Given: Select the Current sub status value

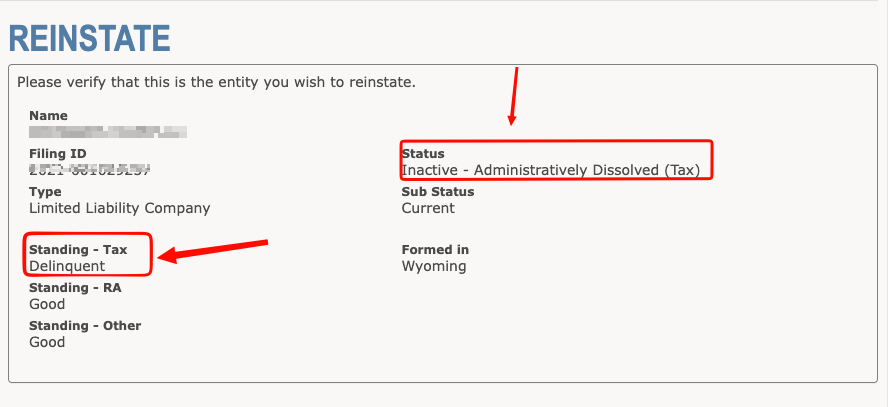Looking at the screenshot, I should pos(428,208).
